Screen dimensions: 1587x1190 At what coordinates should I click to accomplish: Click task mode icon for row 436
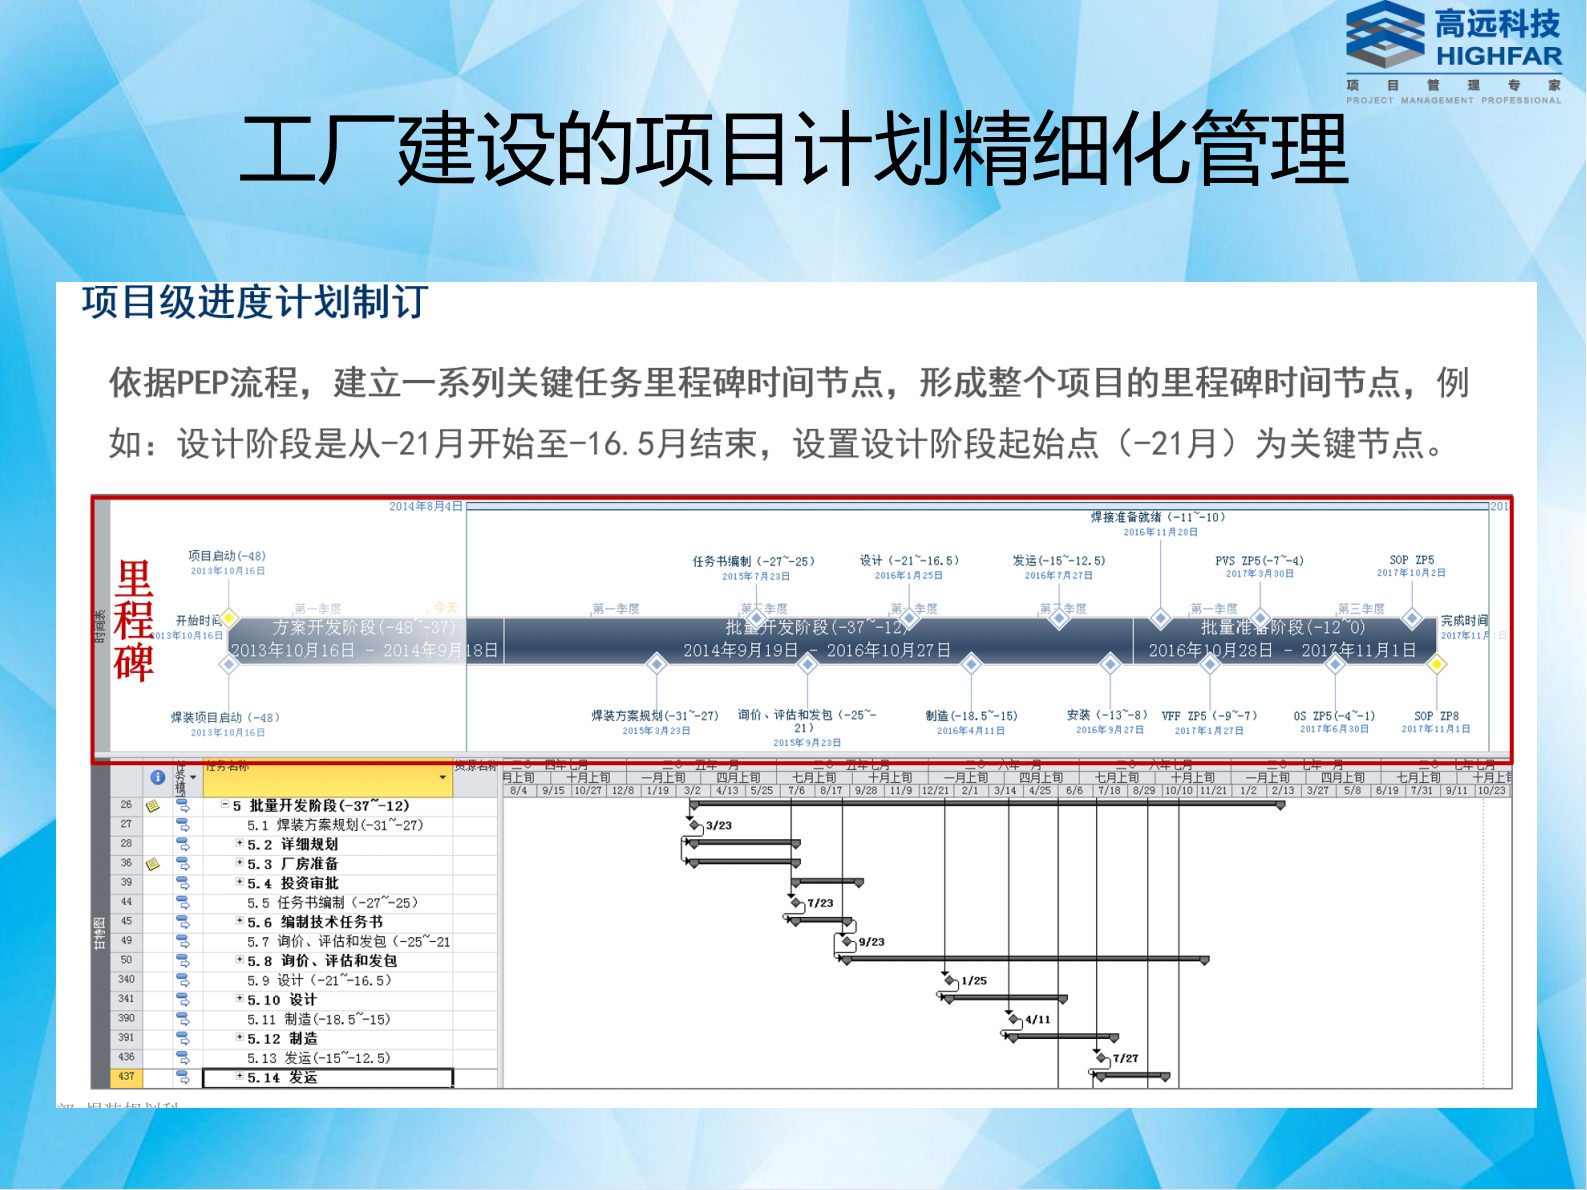183,1057
